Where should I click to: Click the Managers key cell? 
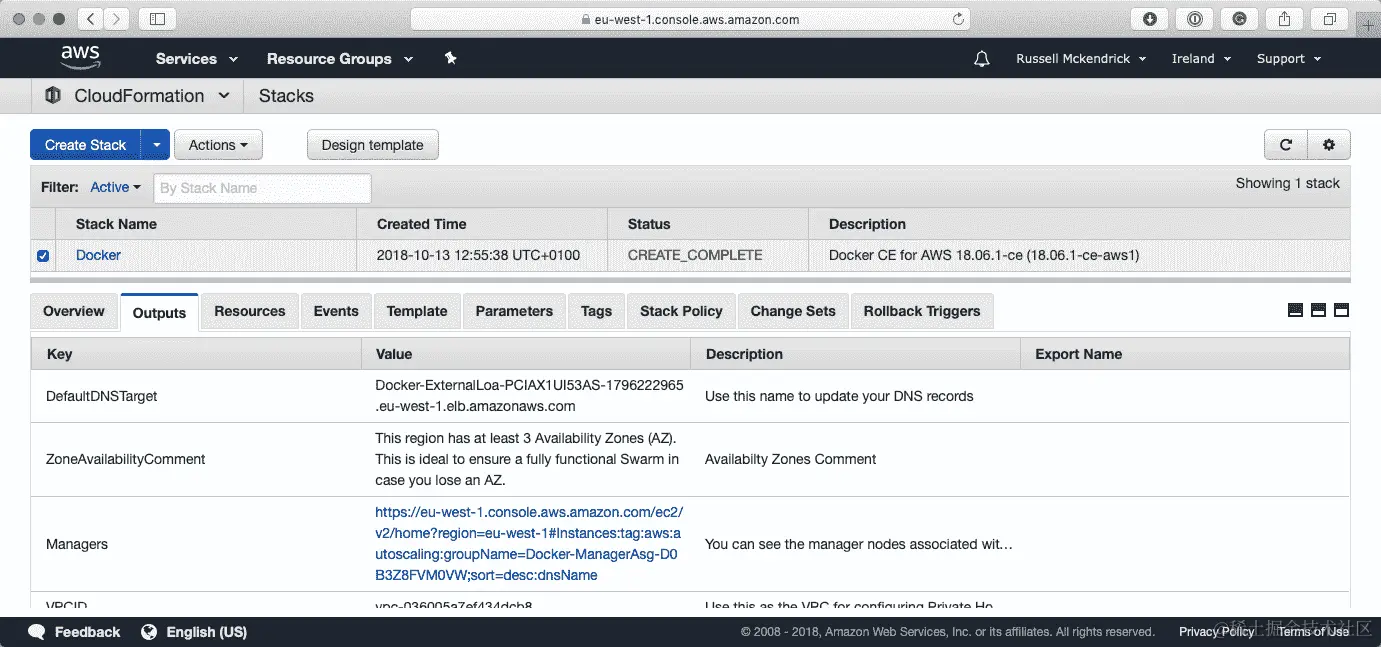(77, 544)
